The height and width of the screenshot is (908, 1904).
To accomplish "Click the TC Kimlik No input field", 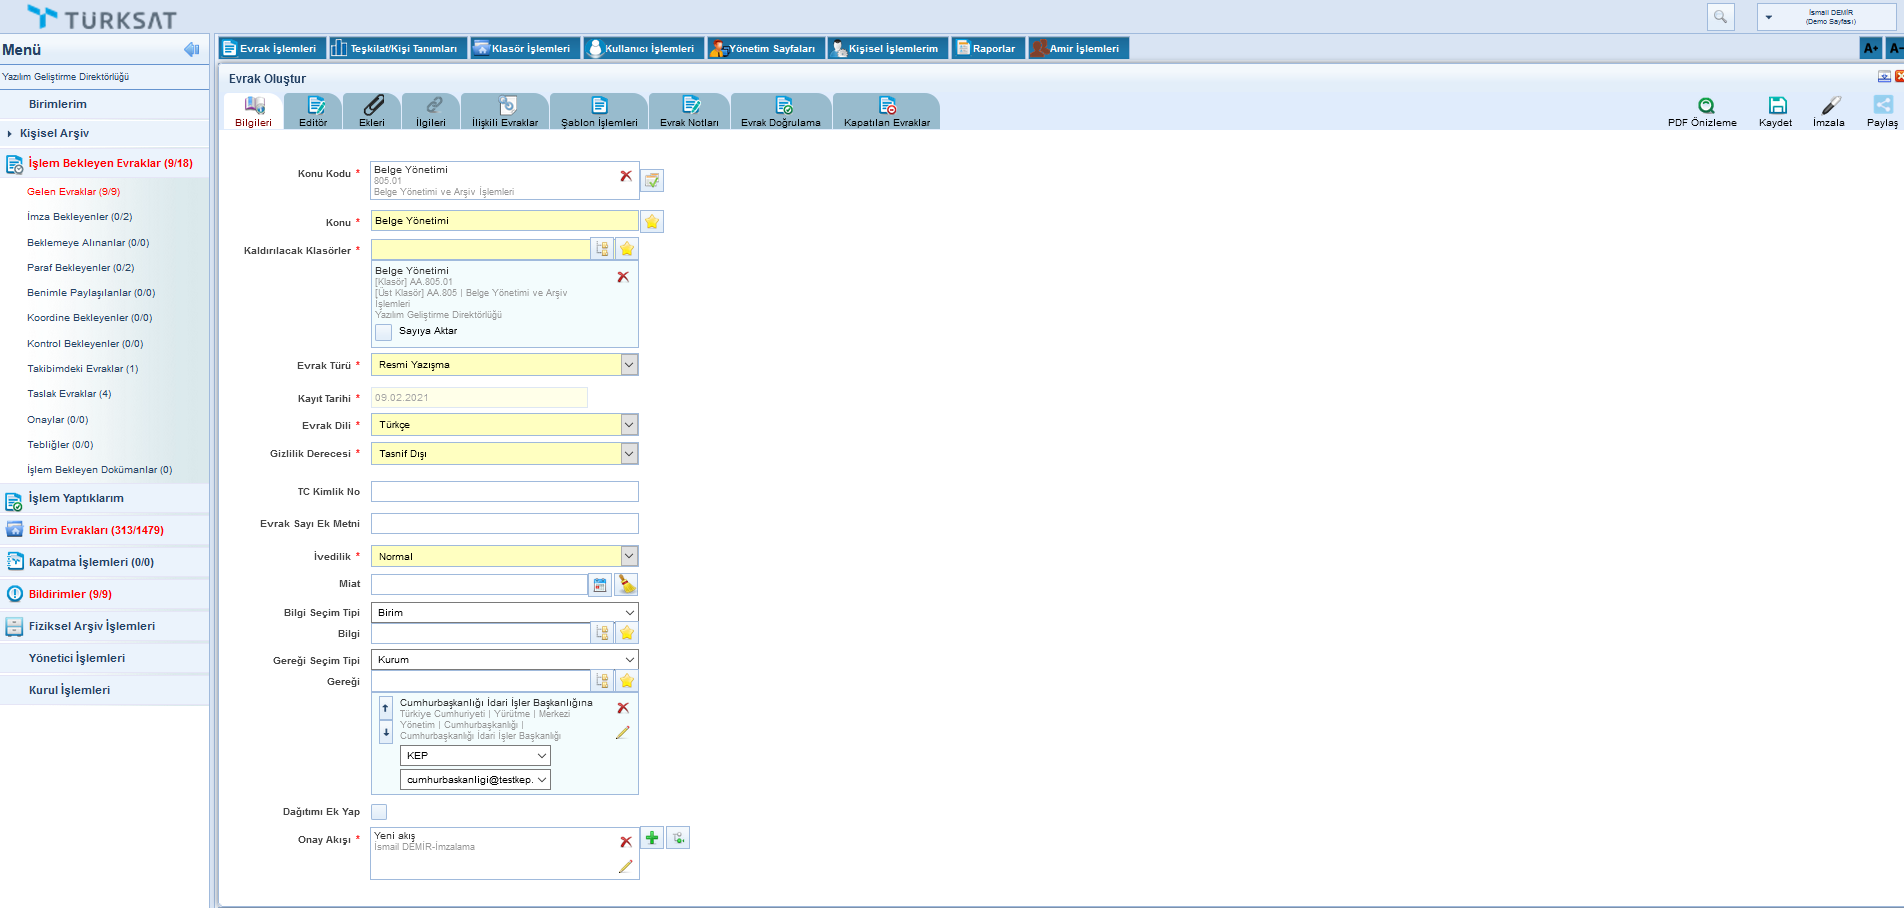I will pyautogui.click(x=504, y=492).
